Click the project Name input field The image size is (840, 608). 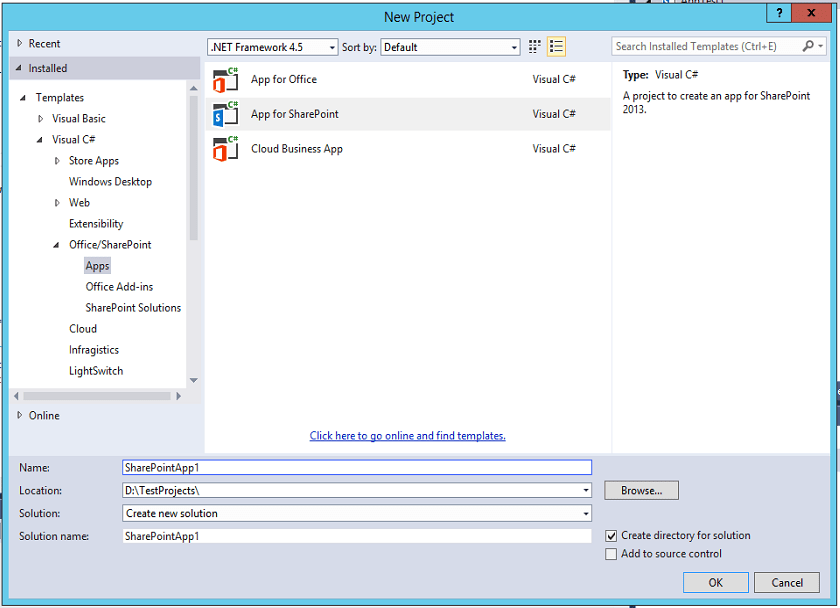tap(357, 467)
